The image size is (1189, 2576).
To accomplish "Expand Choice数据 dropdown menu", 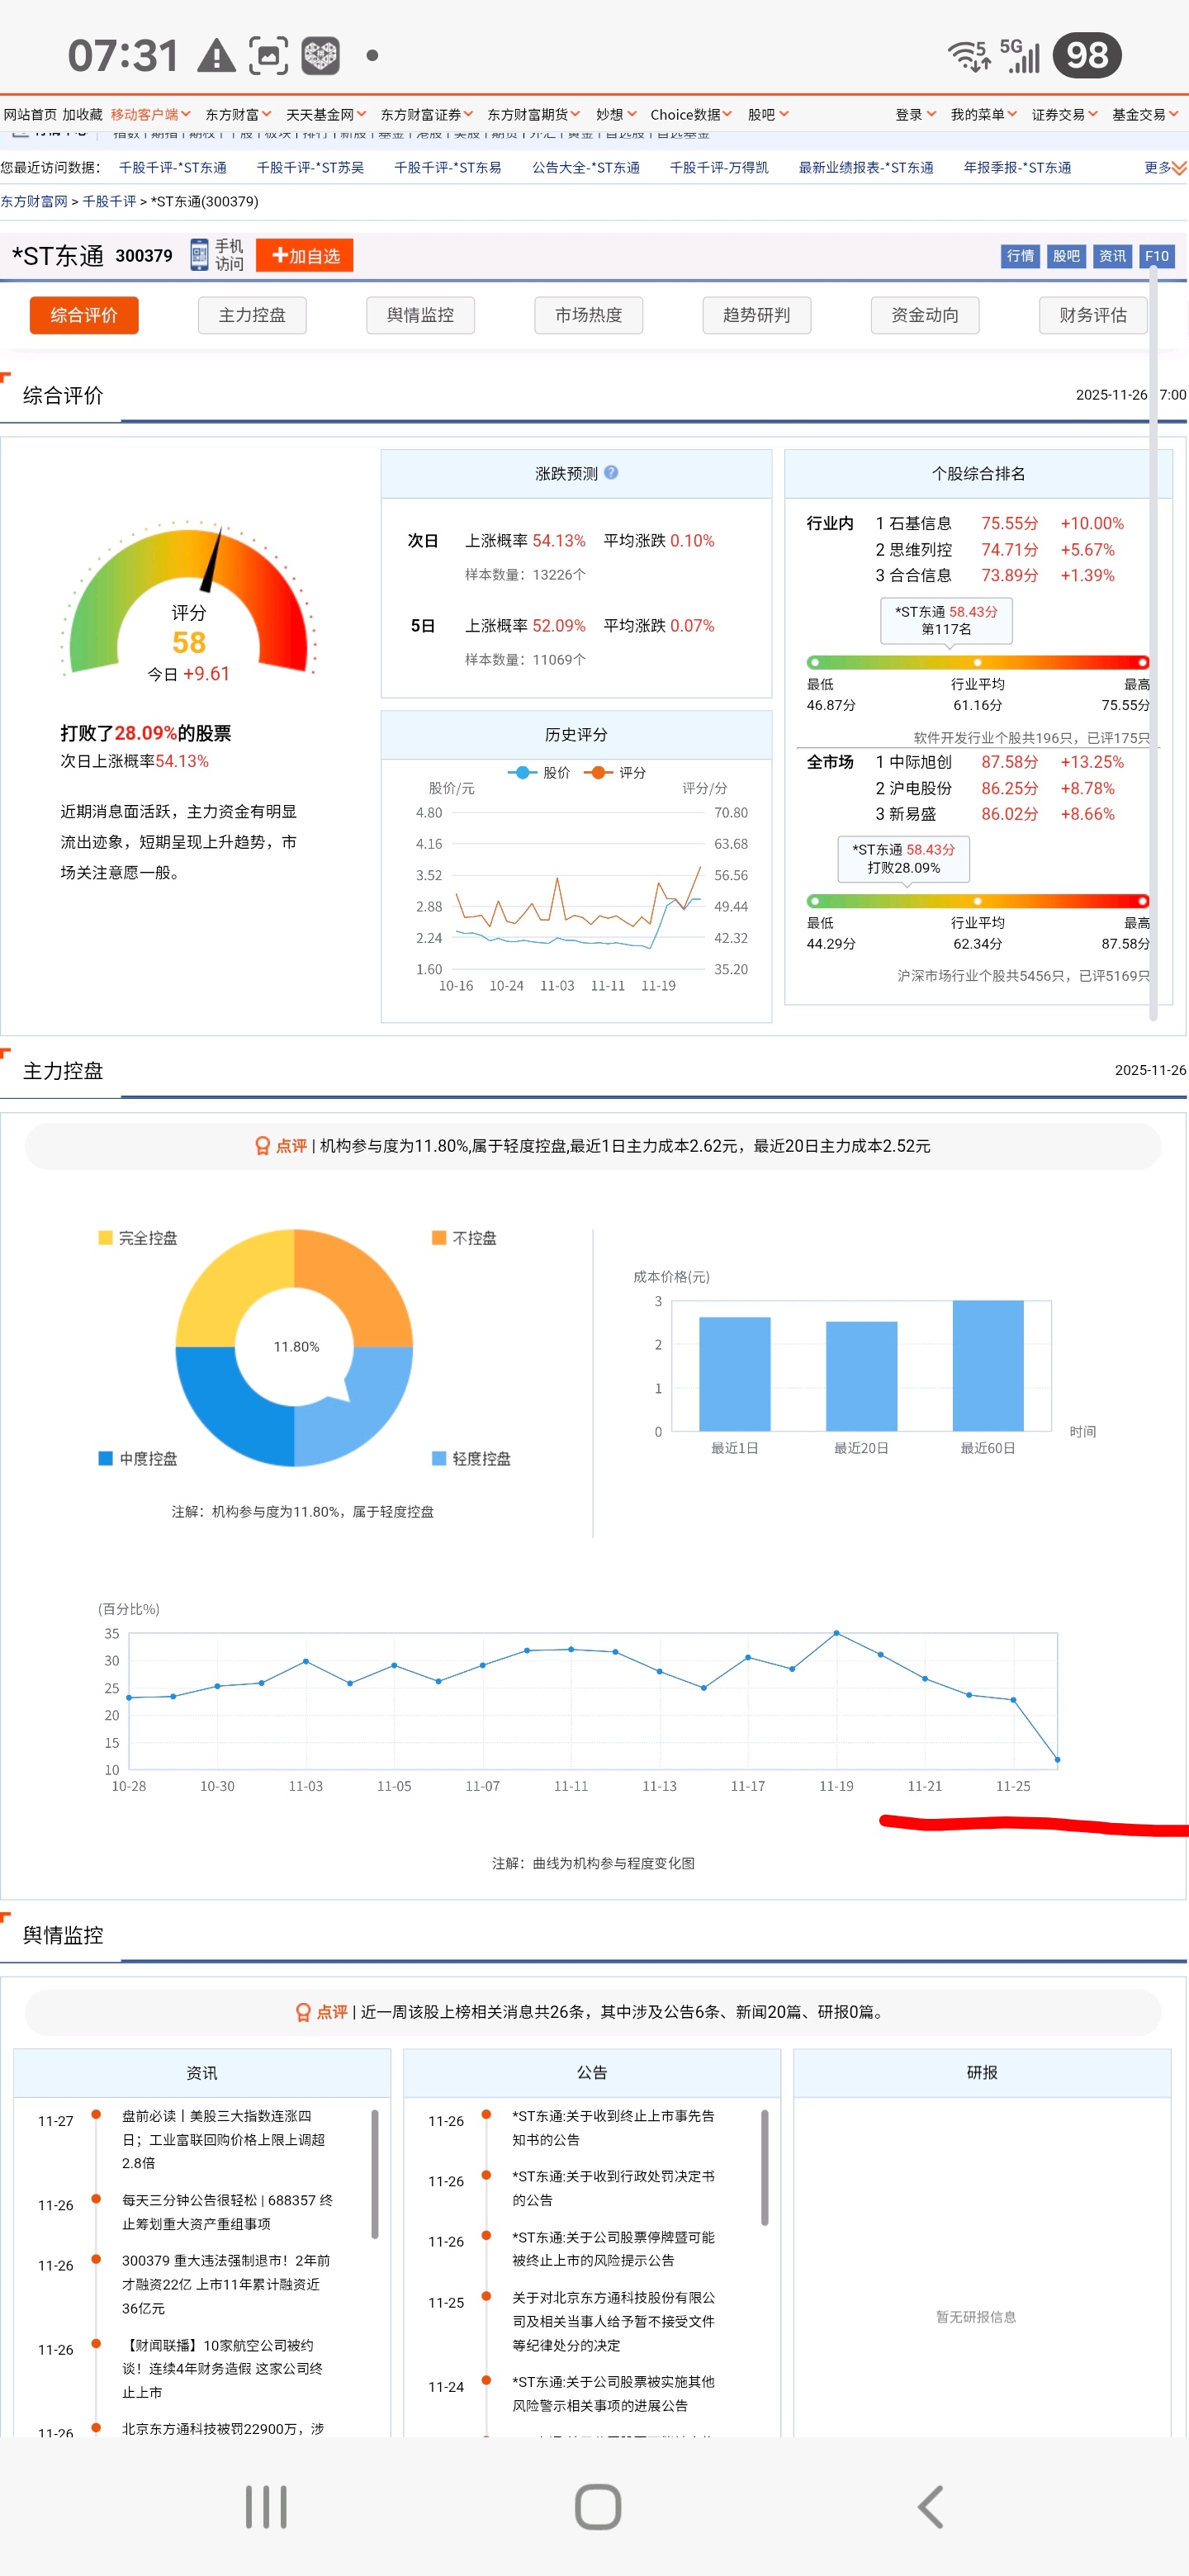I will coord(691,114).
